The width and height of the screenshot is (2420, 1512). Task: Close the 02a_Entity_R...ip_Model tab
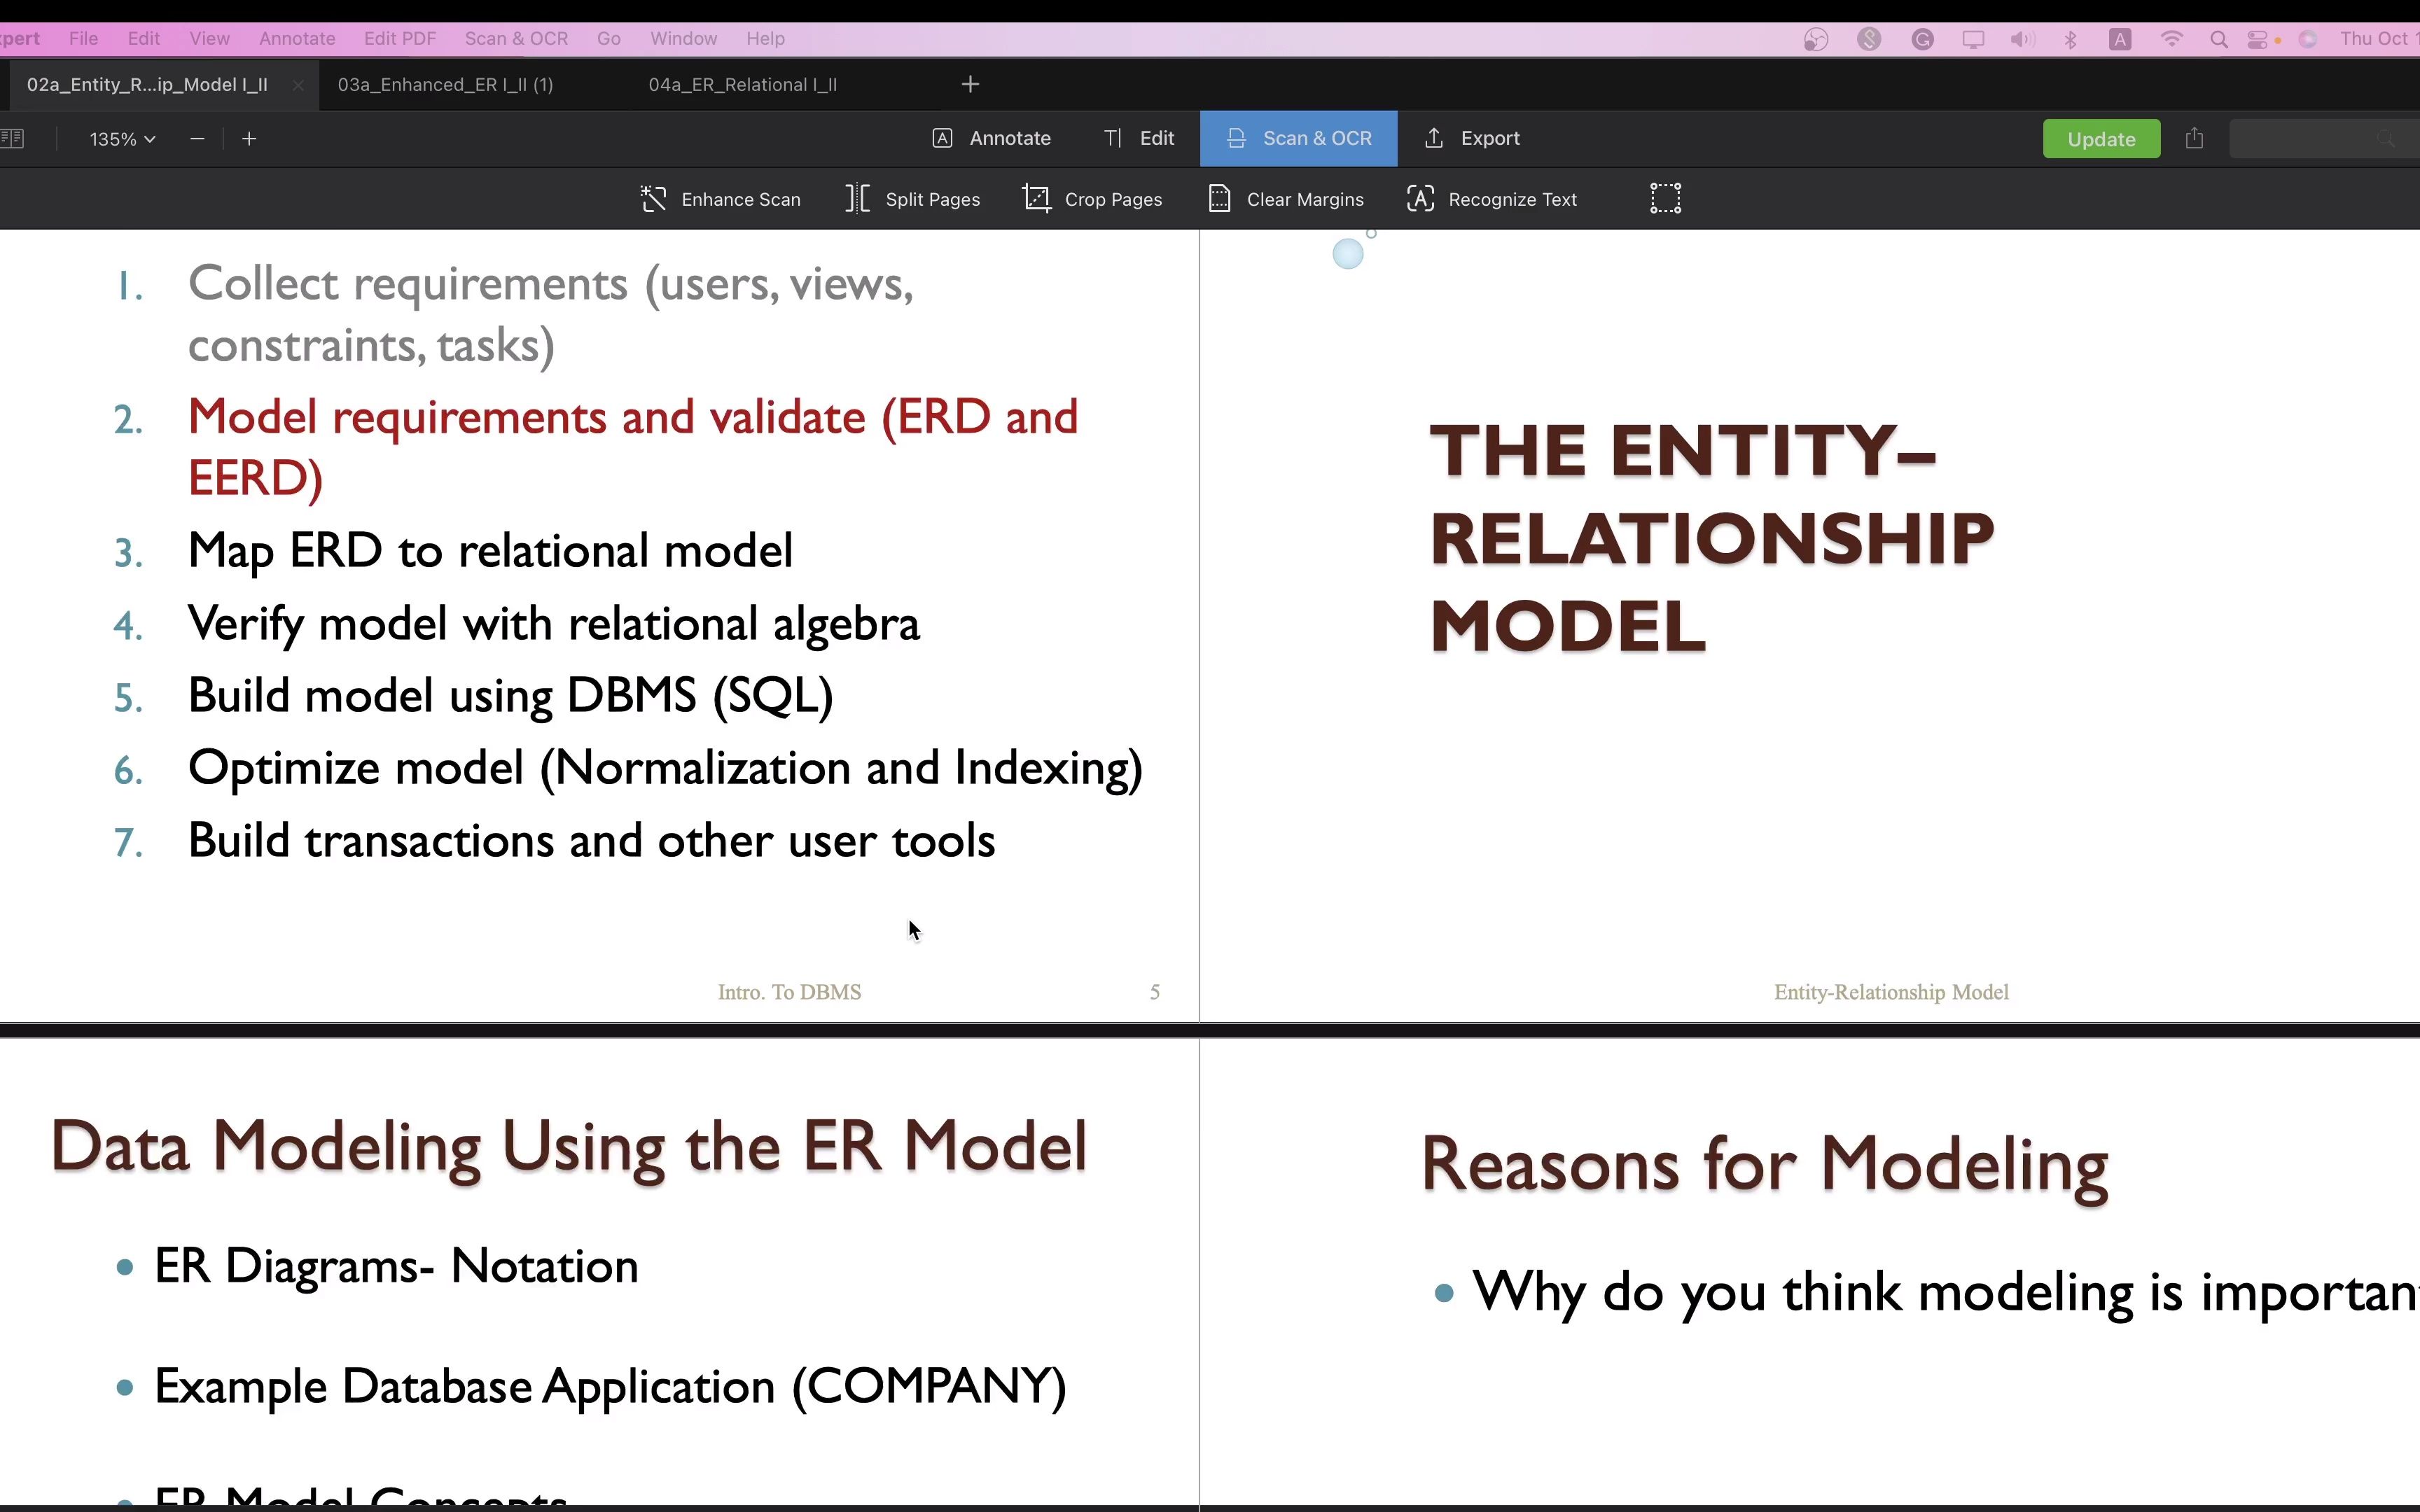tap(297, 86)
